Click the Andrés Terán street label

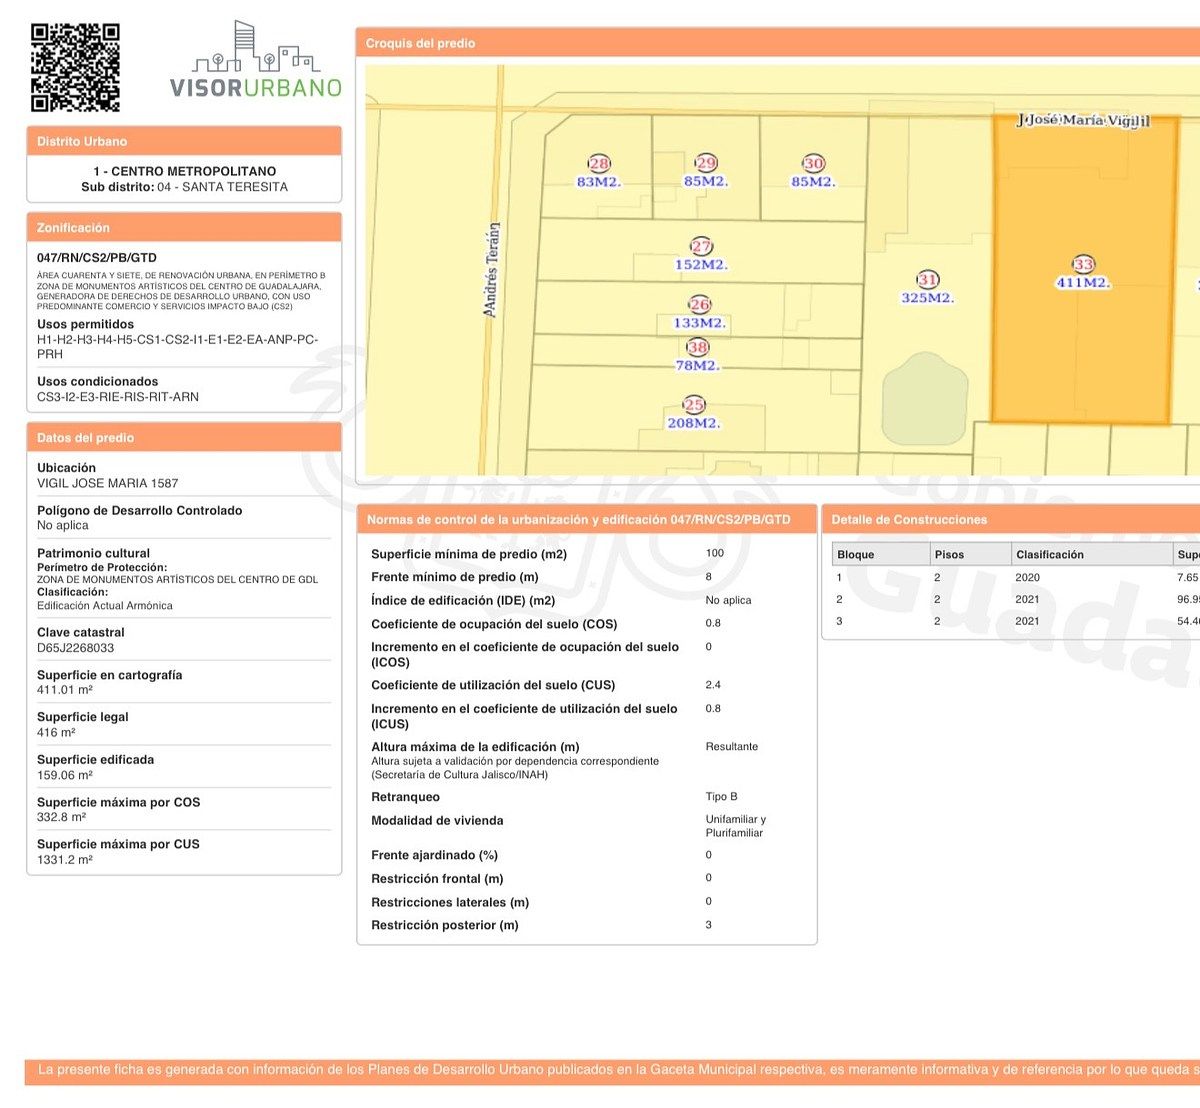[x=491, y=270]
